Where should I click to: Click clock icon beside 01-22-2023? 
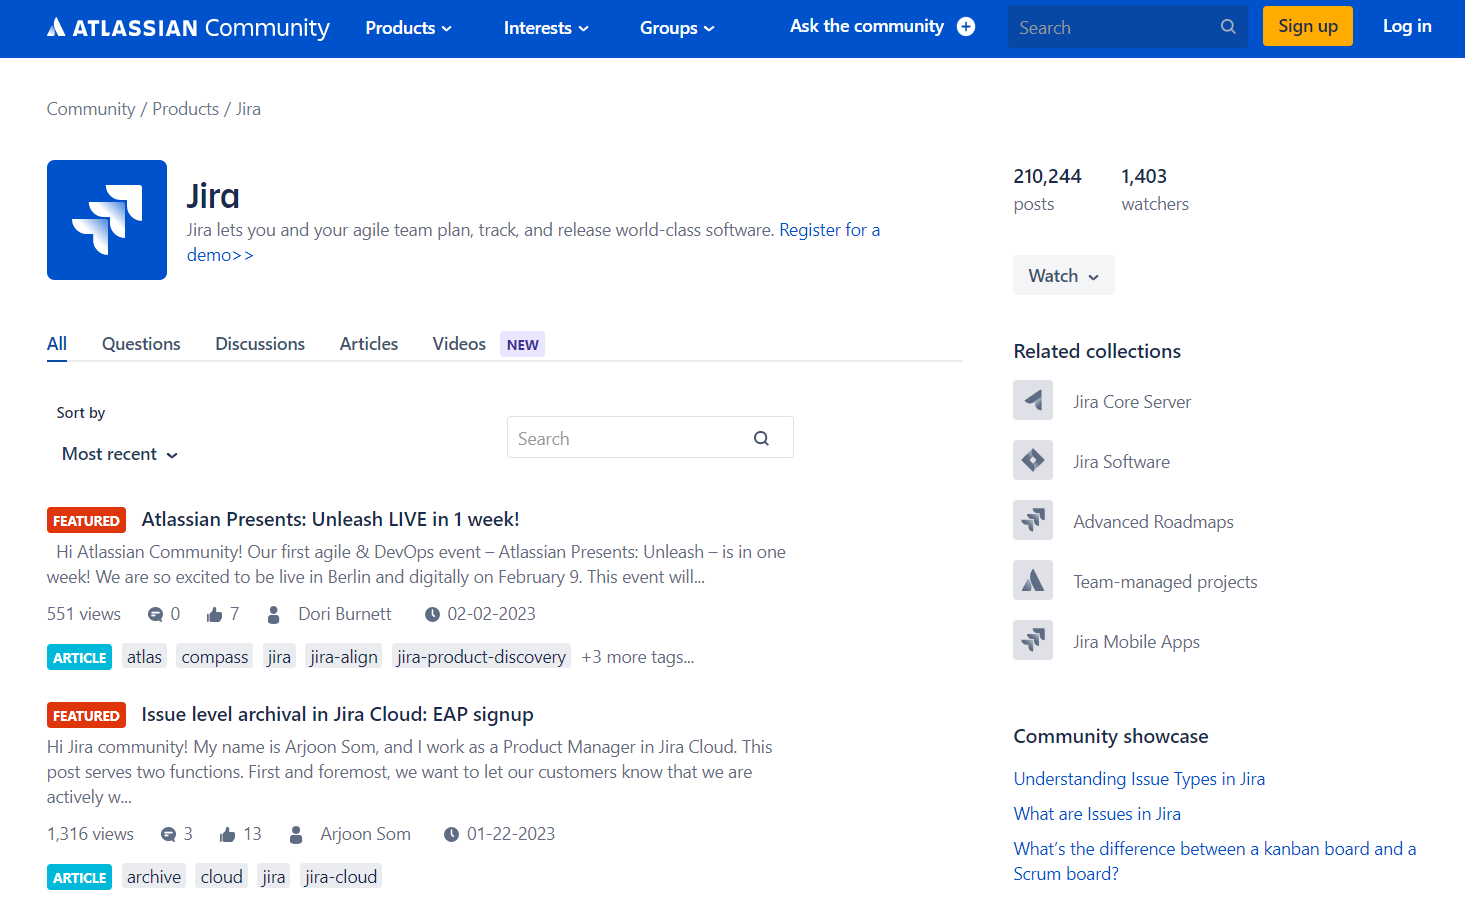pos(451,834)
